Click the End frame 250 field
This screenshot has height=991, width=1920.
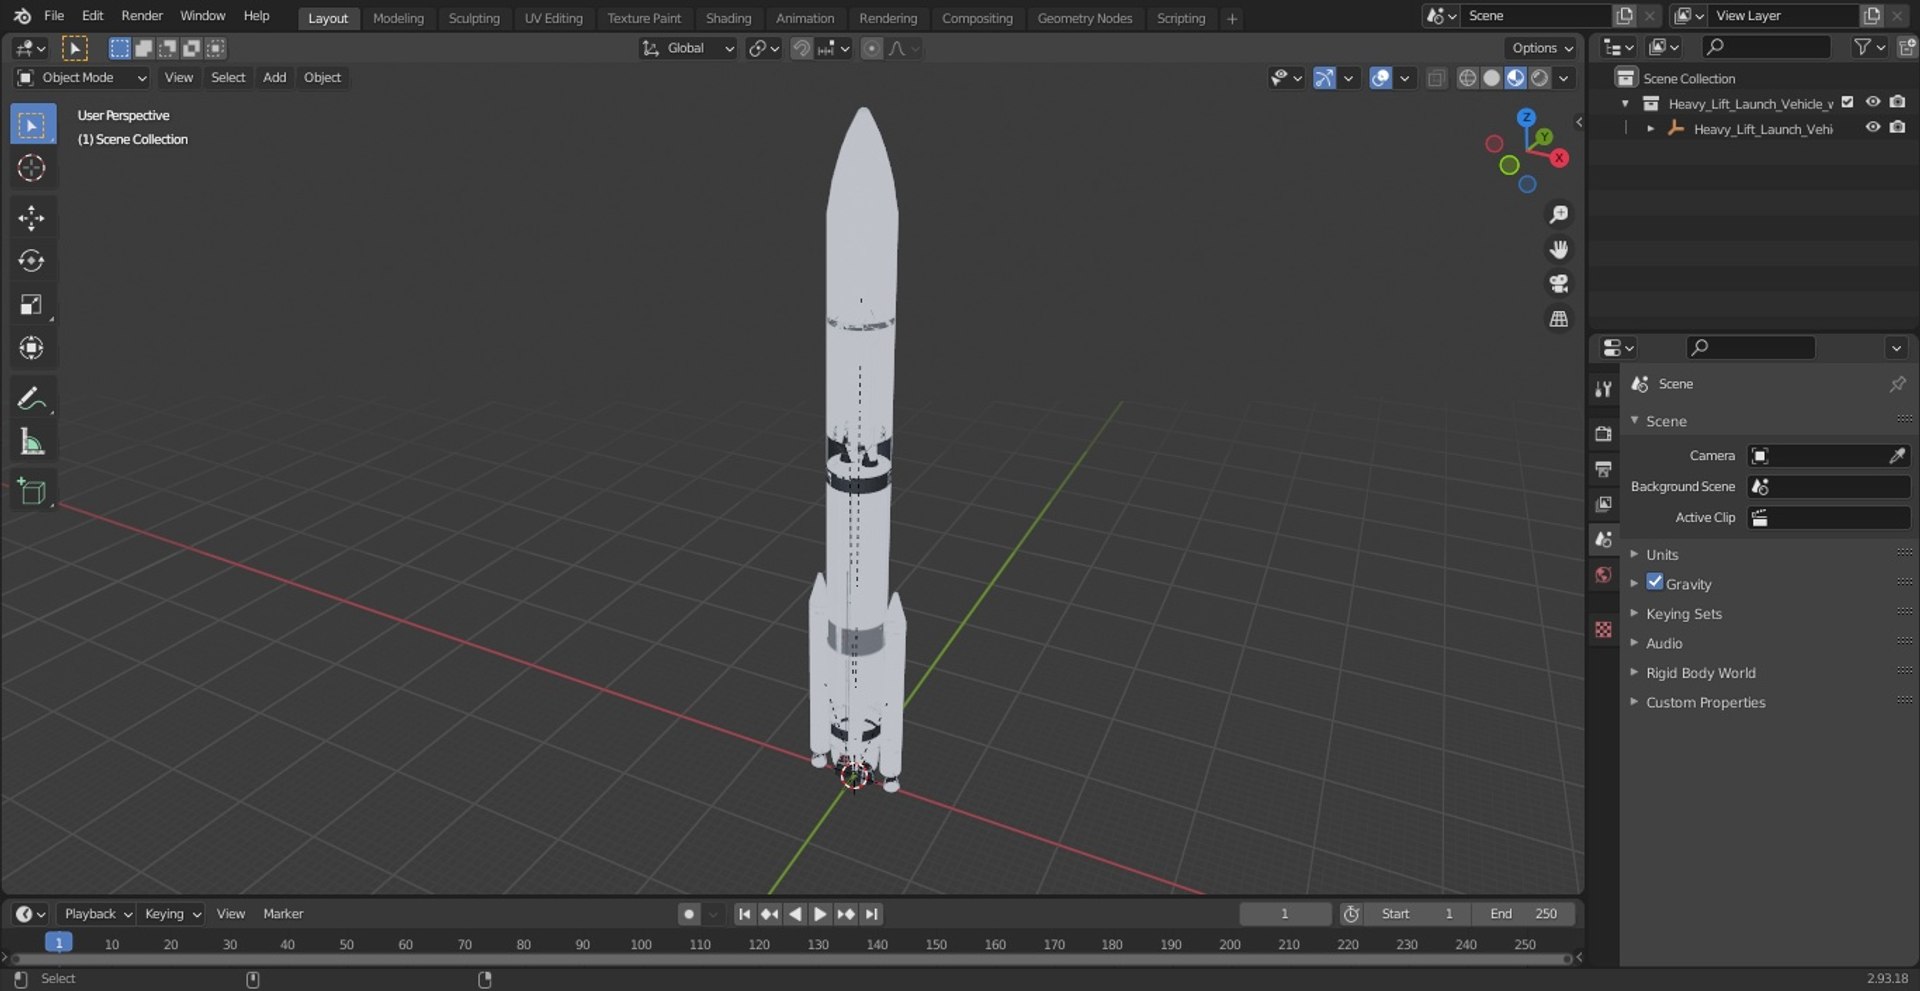click(1523, 914)
